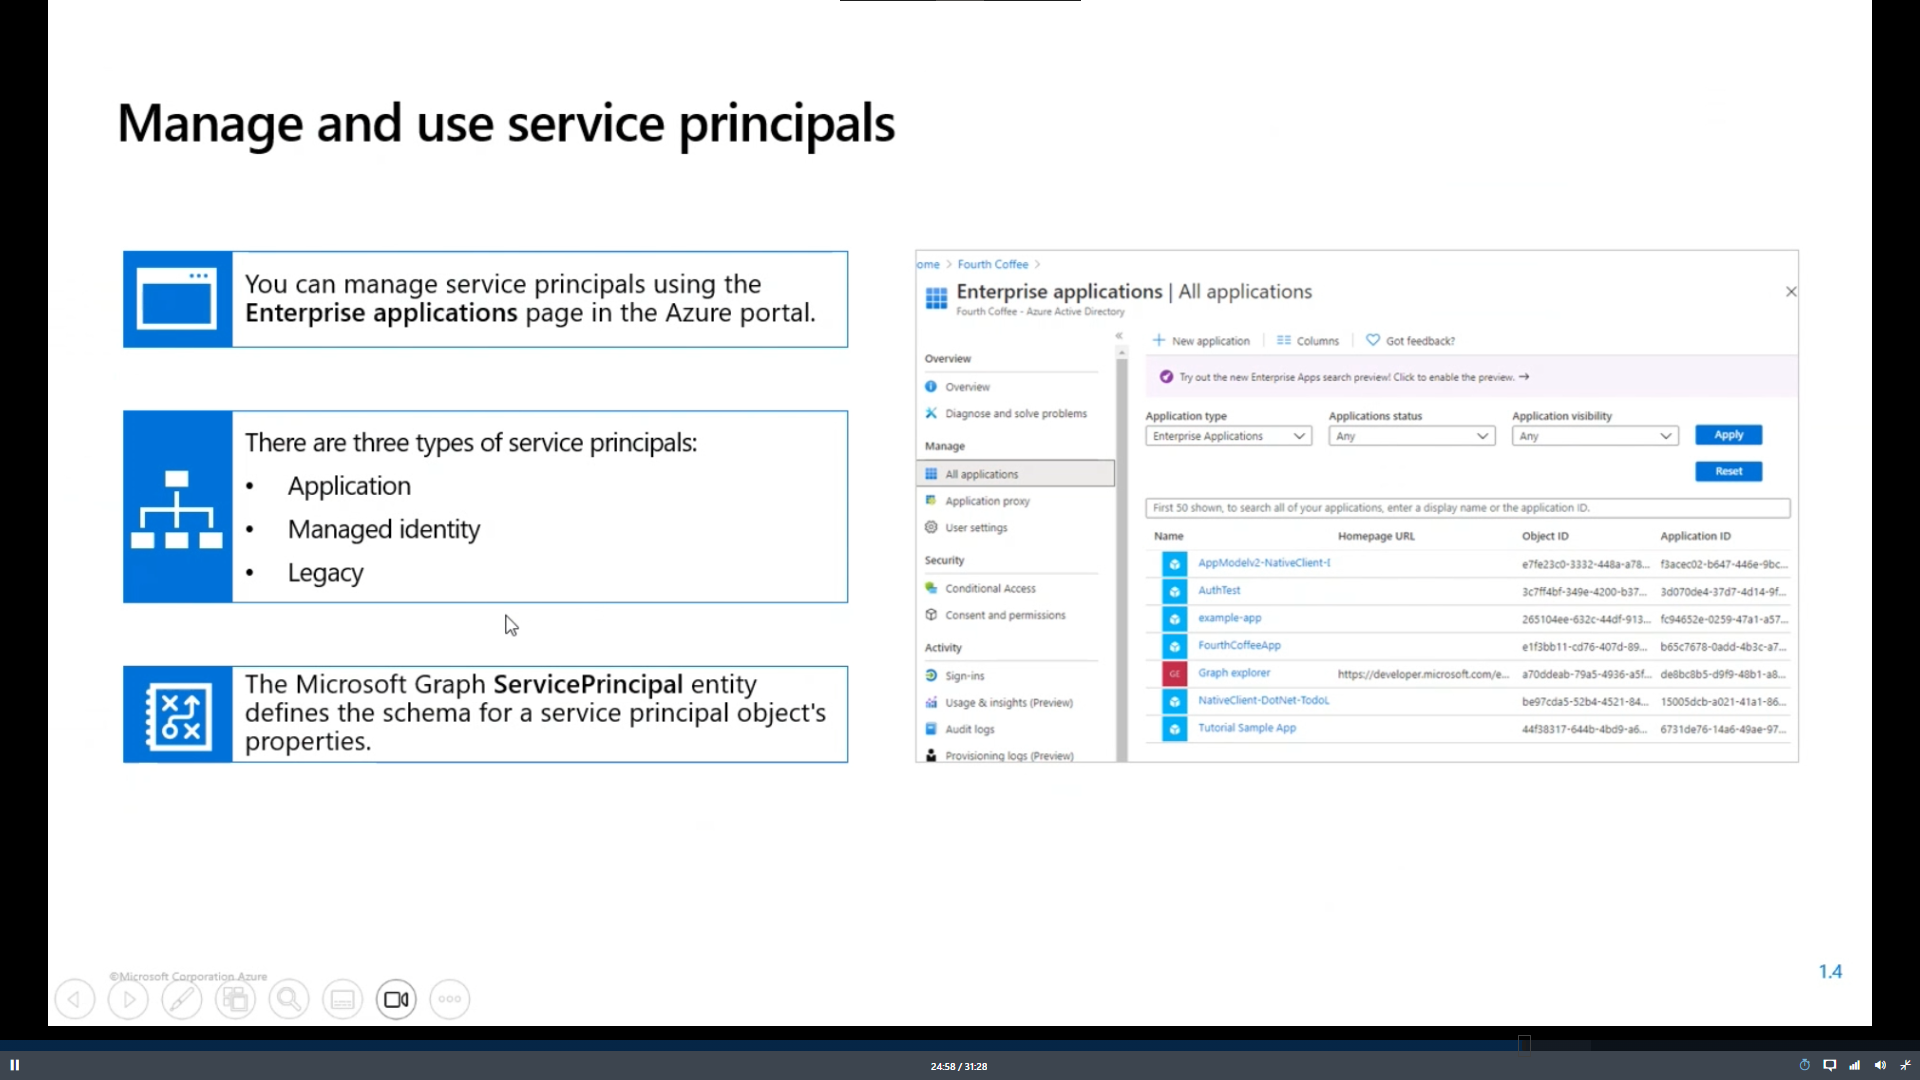Open Overview in the sidebar
Screen dimensions: 1920x1080
click(x=957, y=387)
